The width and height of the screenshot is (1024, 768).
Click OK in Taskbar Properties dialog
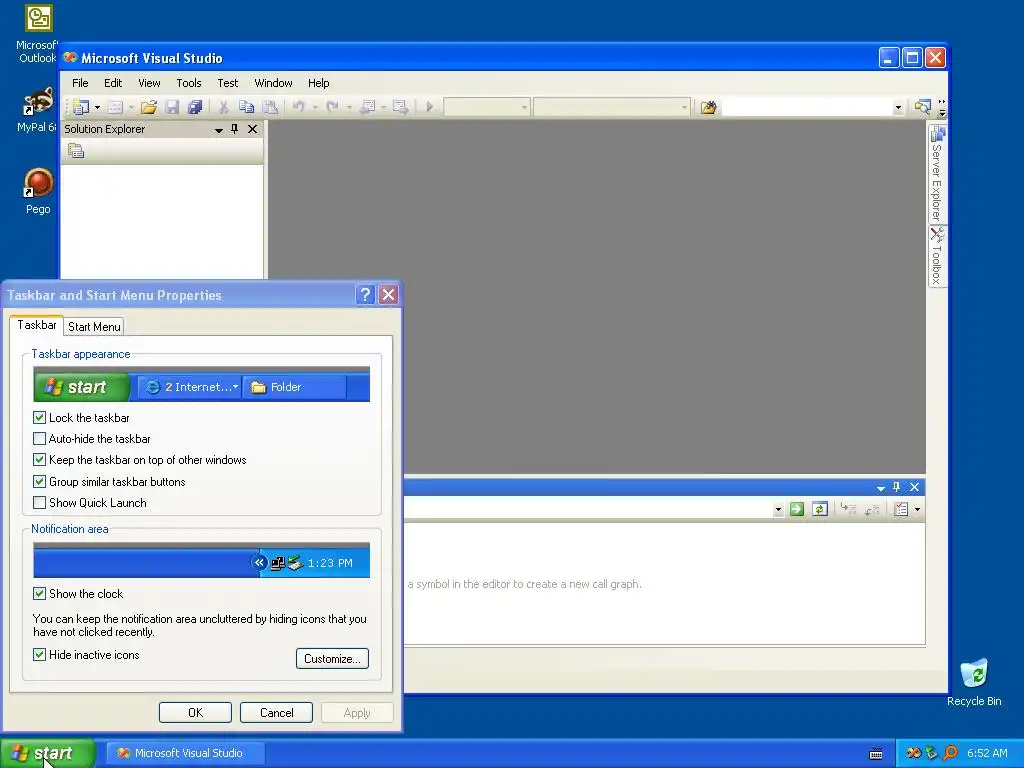195,712
